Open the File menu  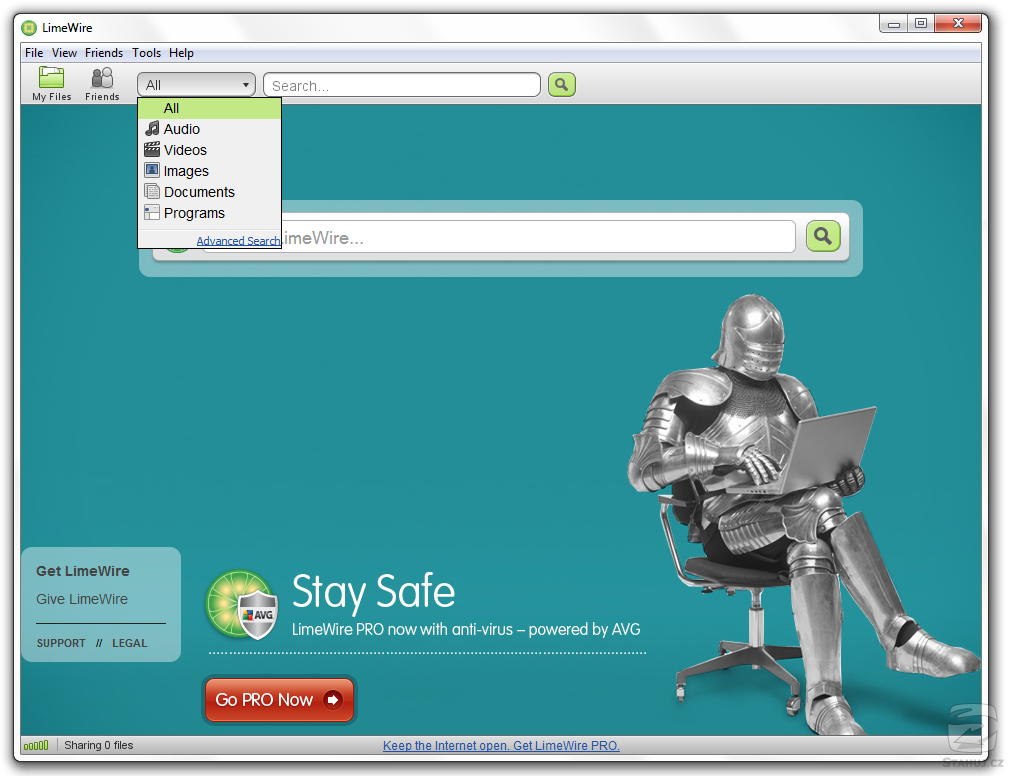[34, 53]
